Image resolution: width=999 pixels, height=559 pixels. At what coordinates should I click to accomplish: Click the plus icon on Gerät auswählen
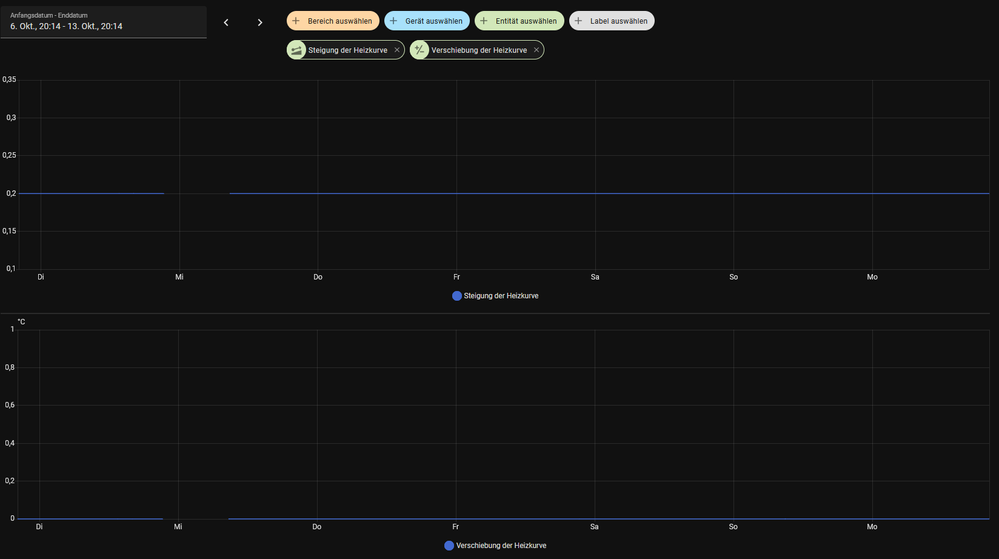pos(393,21)
